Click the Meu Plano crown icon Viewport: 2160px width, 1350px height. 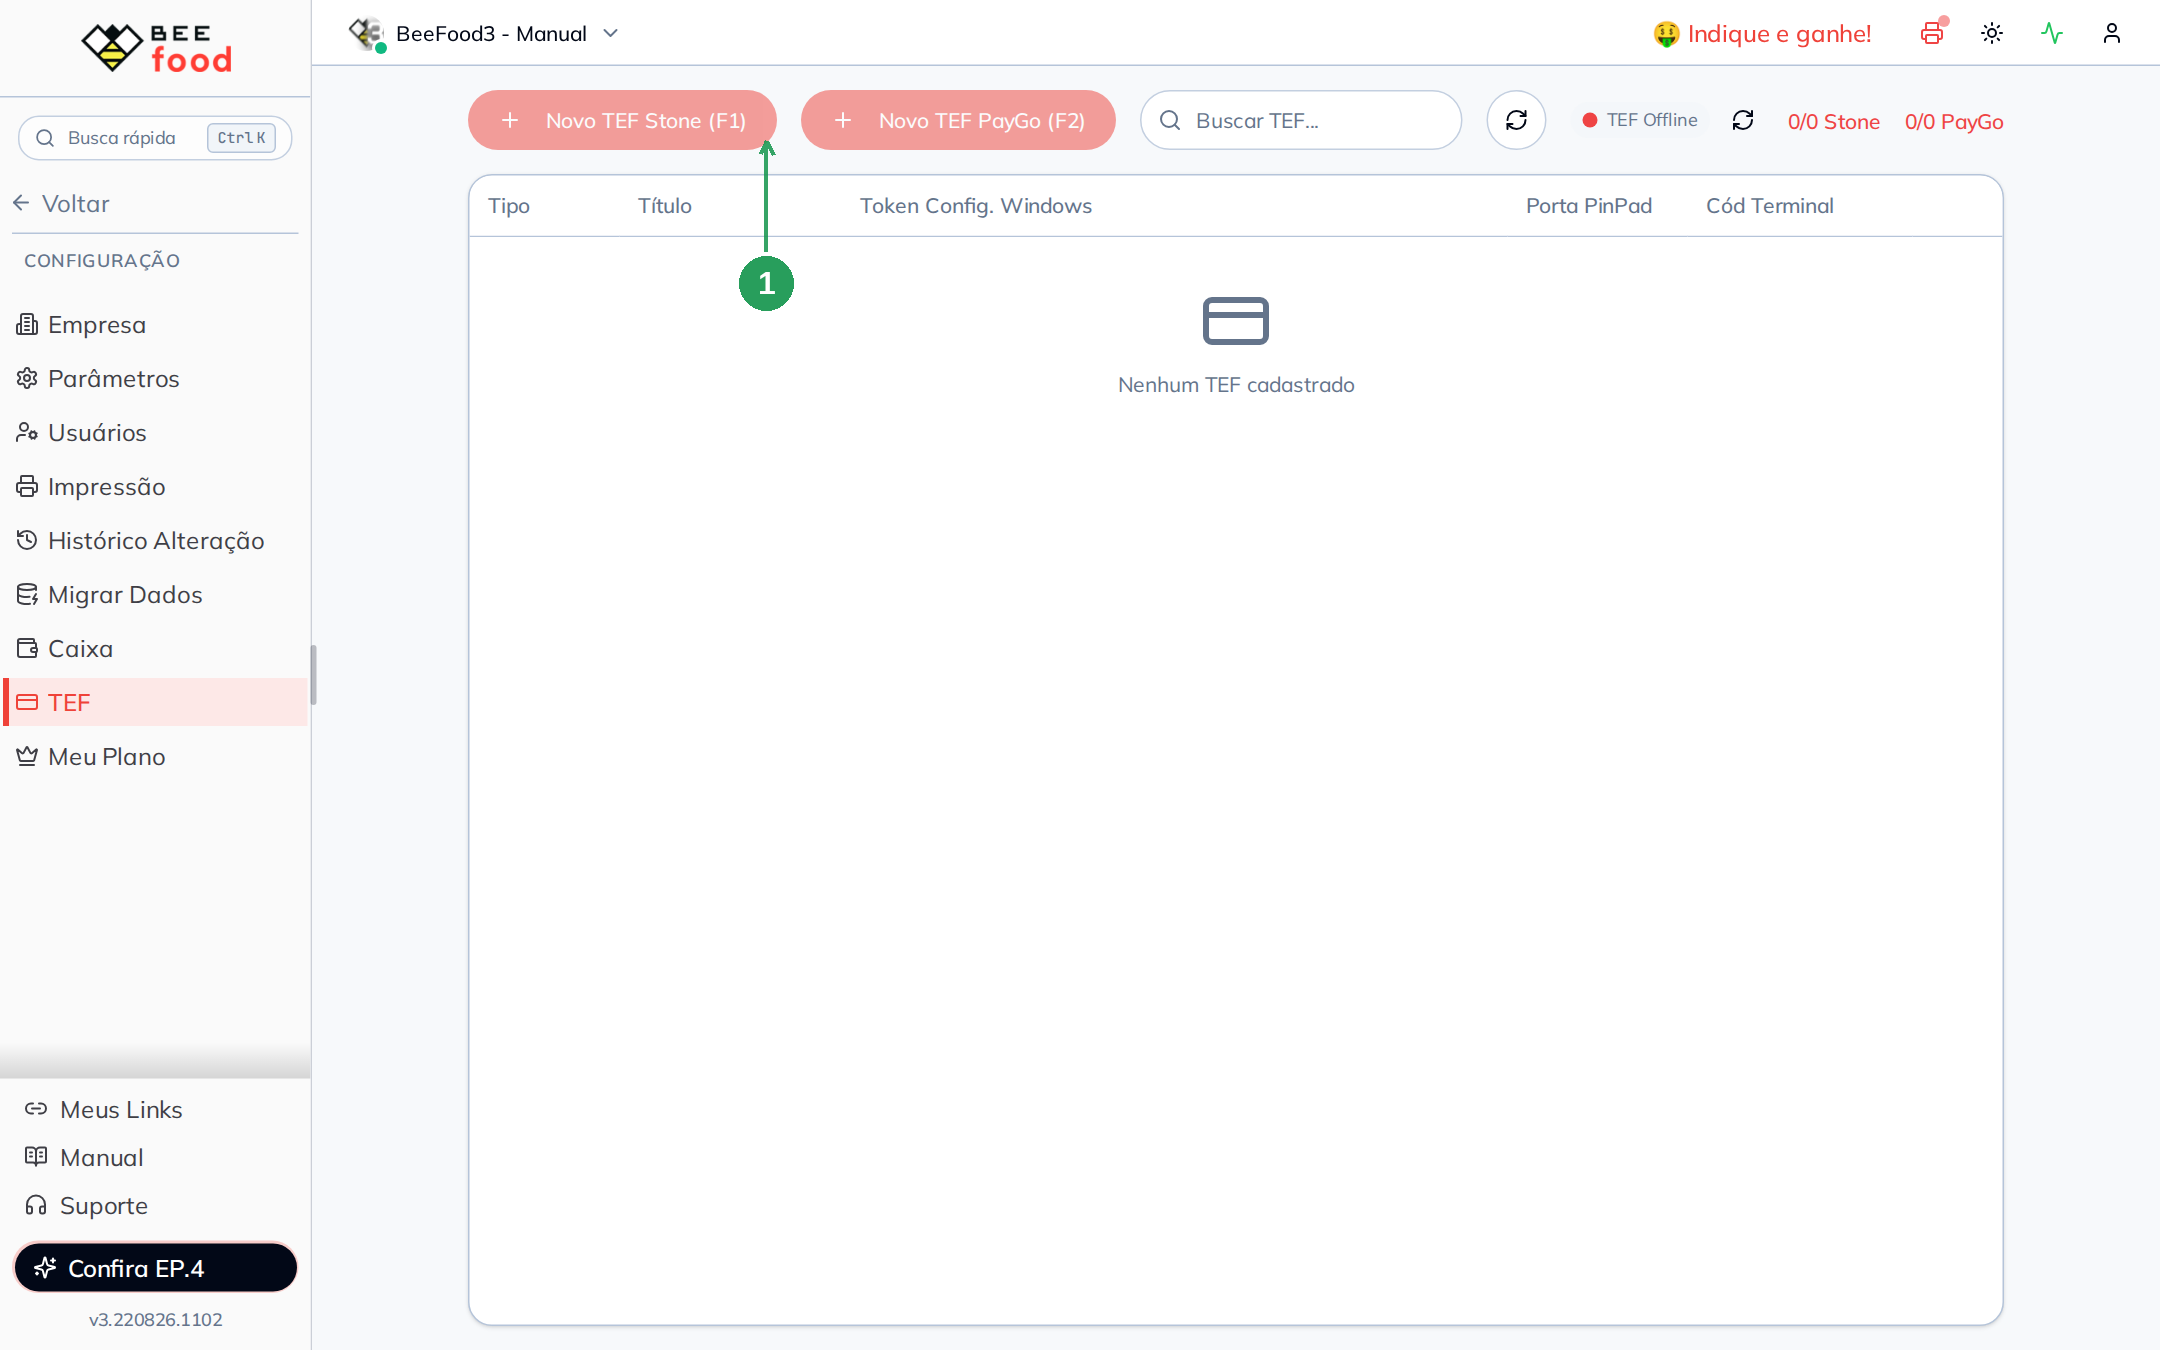[x=27, y=756]
